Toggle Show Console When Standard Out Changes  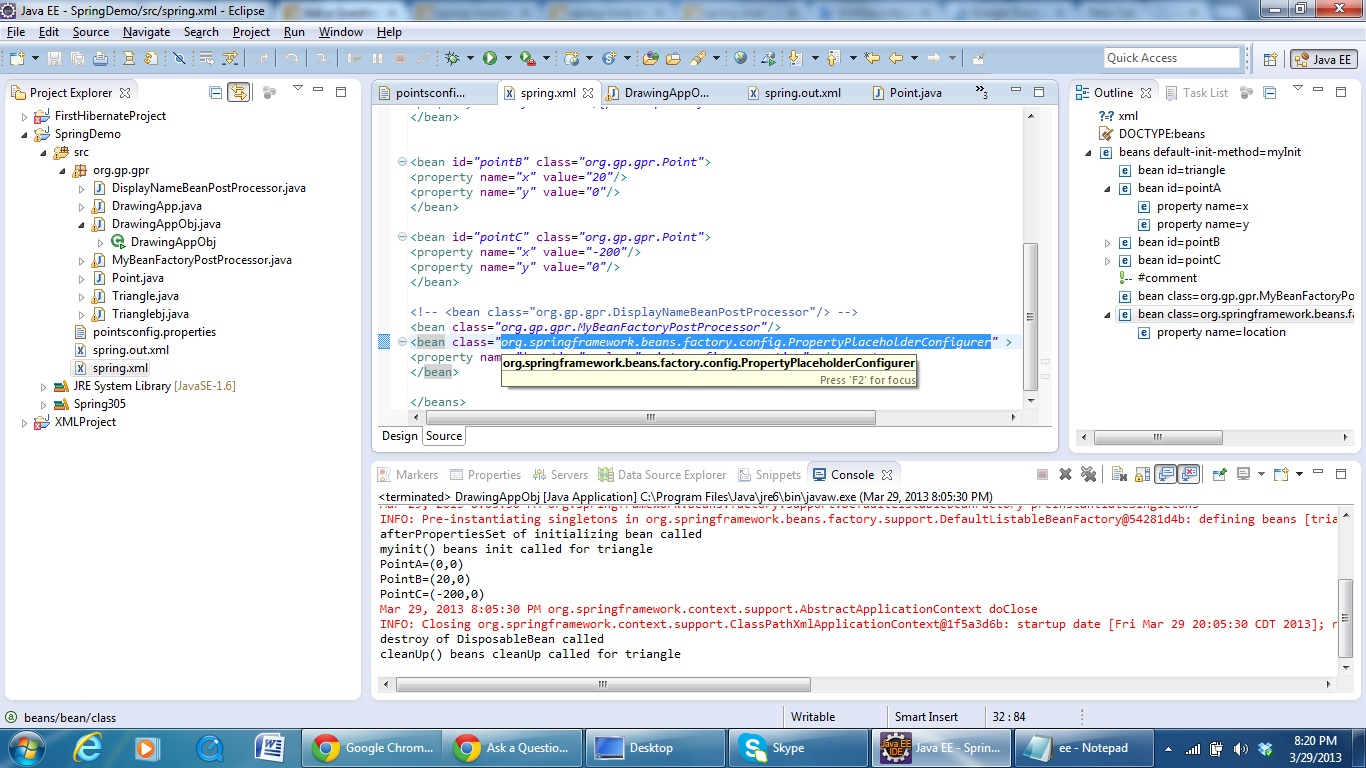click(x=1166, y=474)
